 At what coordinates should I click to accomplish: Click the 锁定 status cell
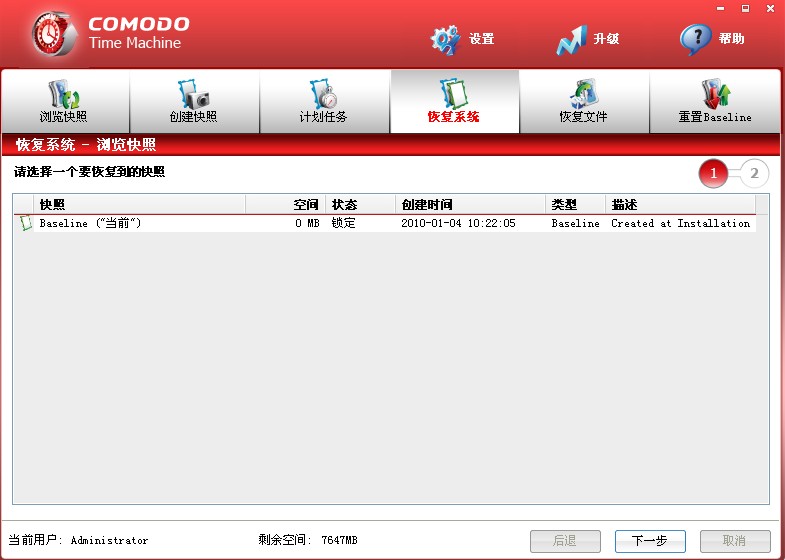(343, 223)
